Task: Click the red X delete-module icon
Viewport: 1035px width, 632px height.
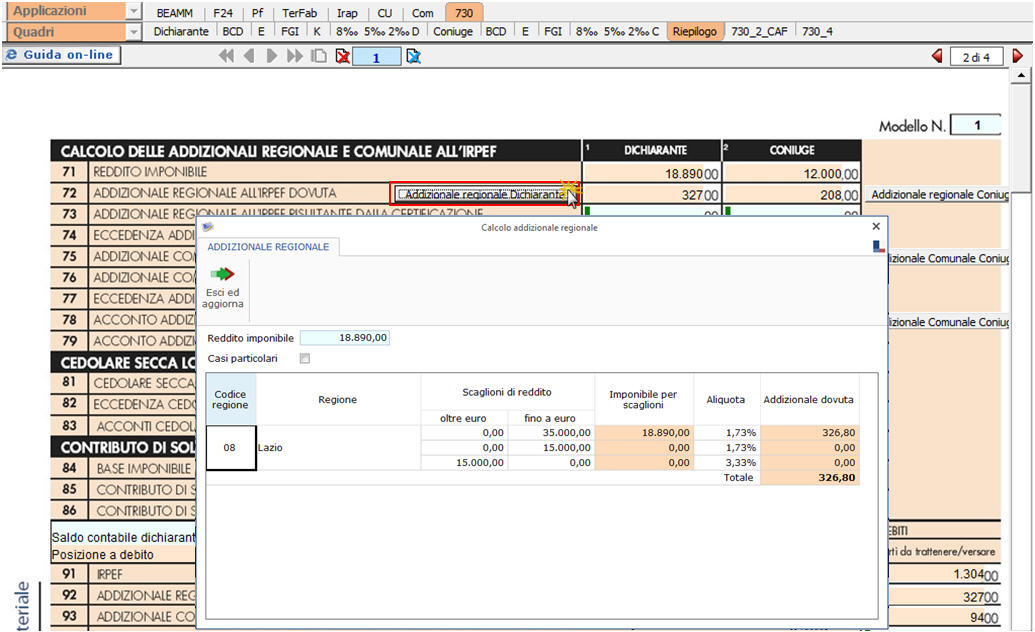Action: (343, 56)
